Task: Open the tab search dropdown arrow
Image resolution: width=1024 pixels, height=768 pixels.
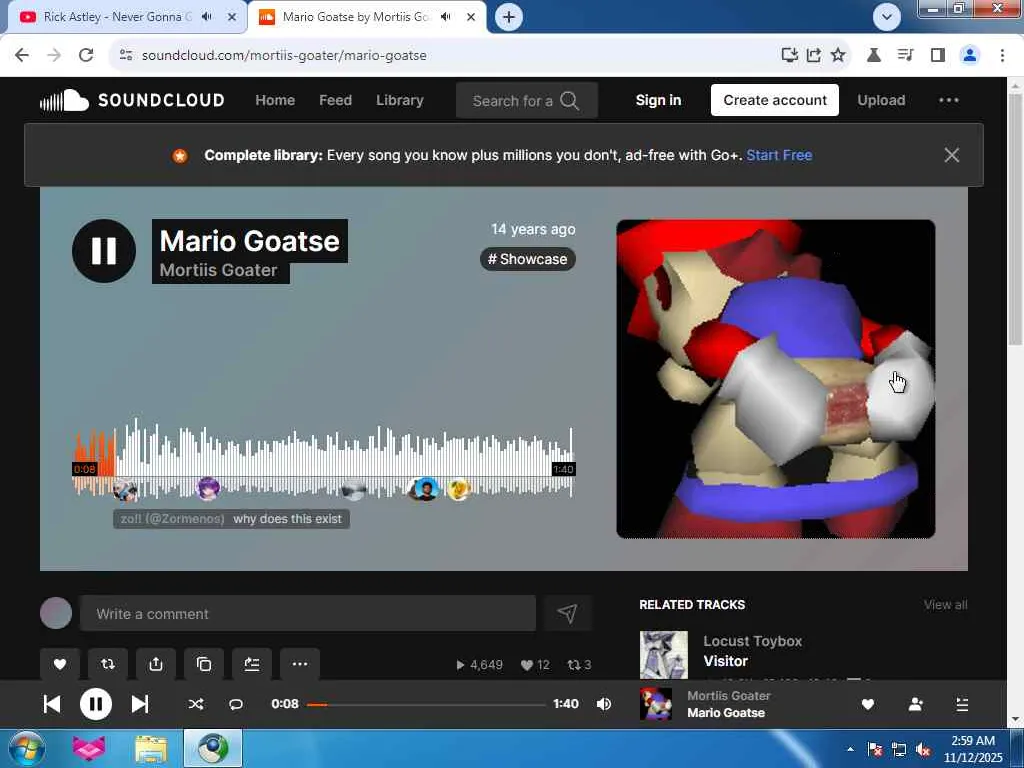Action: point(886,17)
